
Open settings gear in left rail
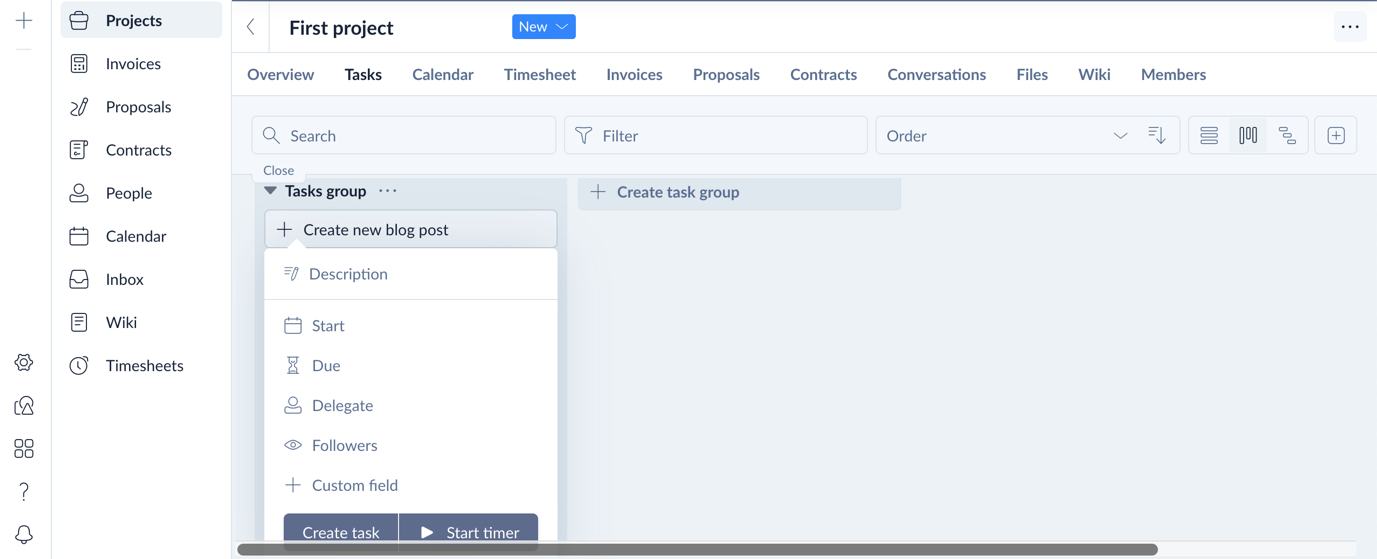tap(24, 362)
